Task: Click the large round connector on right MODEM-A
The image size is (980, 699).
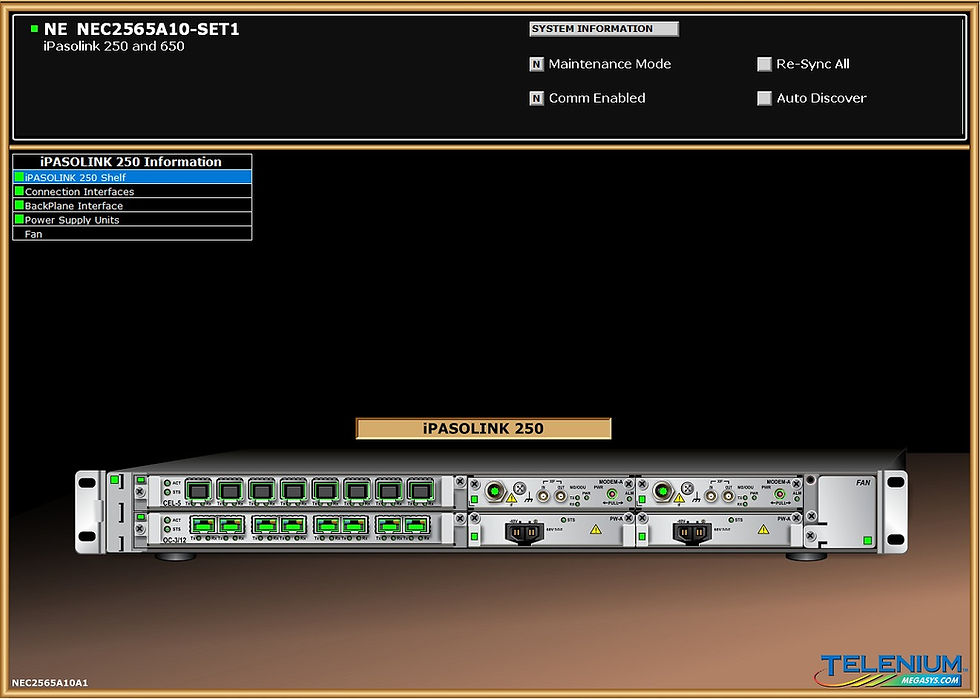Action: pos(663,491)
